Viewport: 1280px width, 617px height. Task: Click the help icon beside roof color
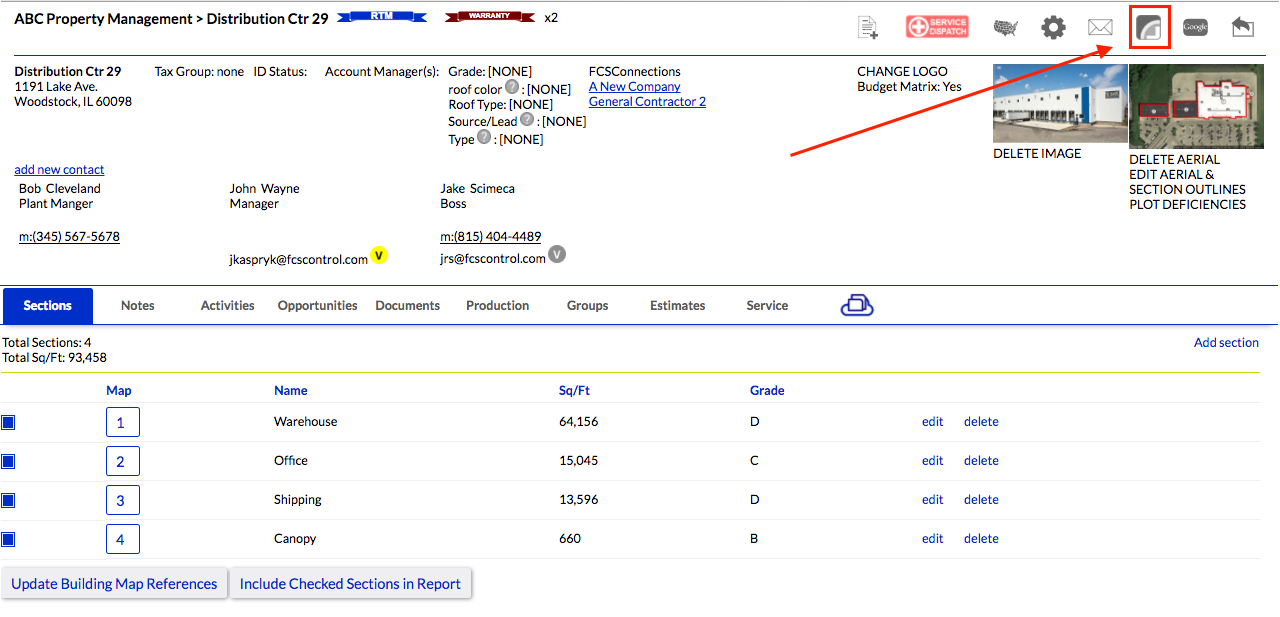[512, 88]
